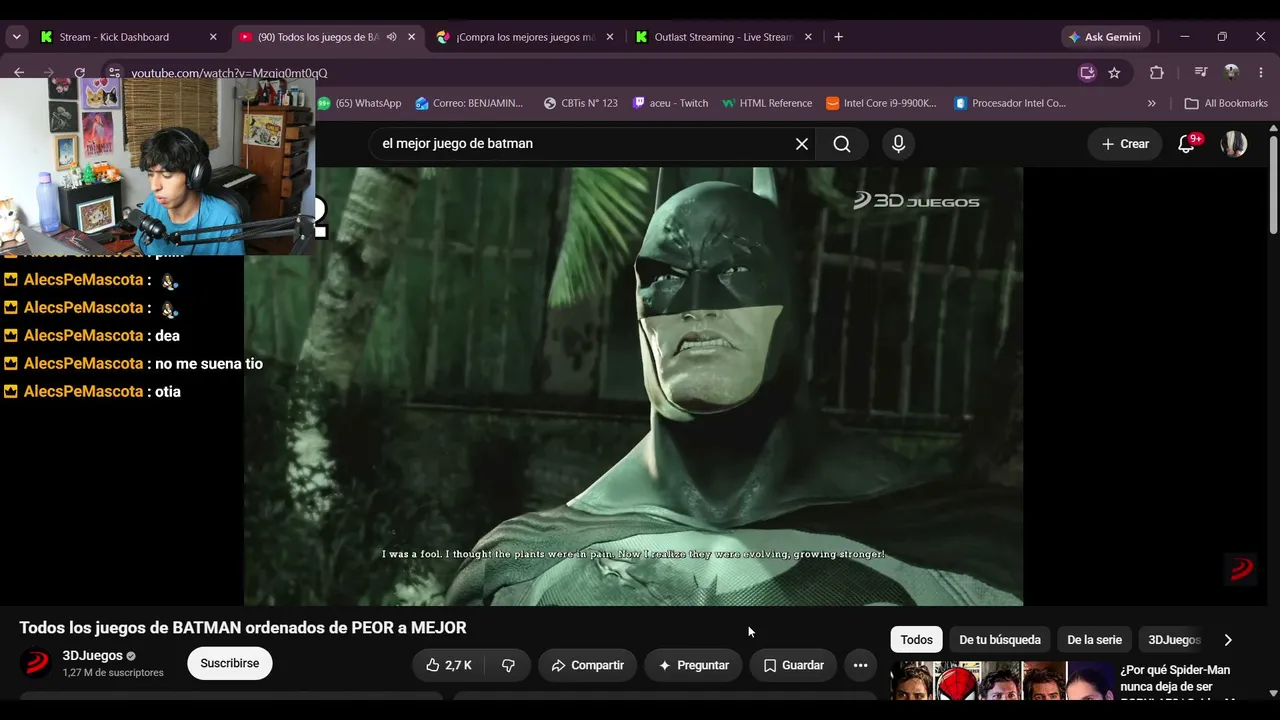
Task: Open the Preguntar AI button
Action: pyautogui.click(x=693, y=665)
